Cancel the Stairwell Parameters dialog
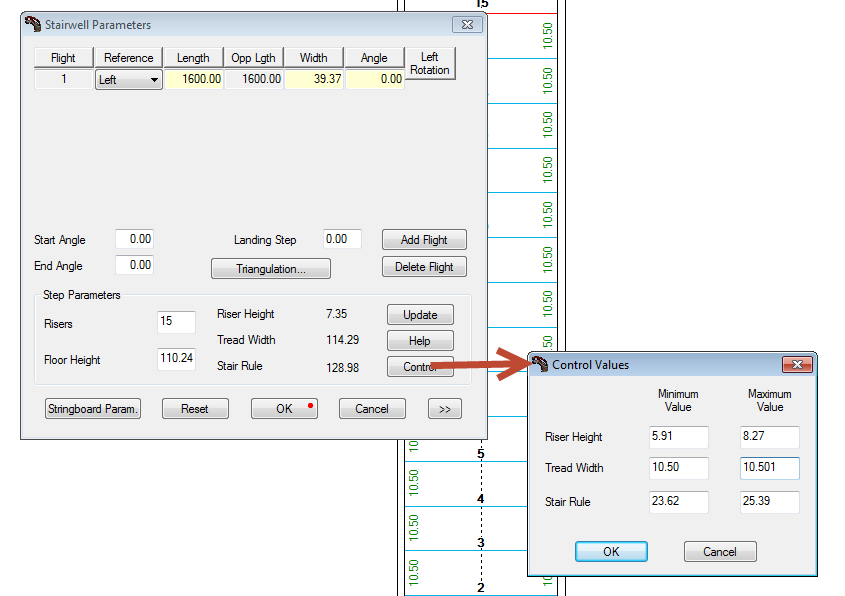Viewport: 845px width, 596px height. point(372,409)
